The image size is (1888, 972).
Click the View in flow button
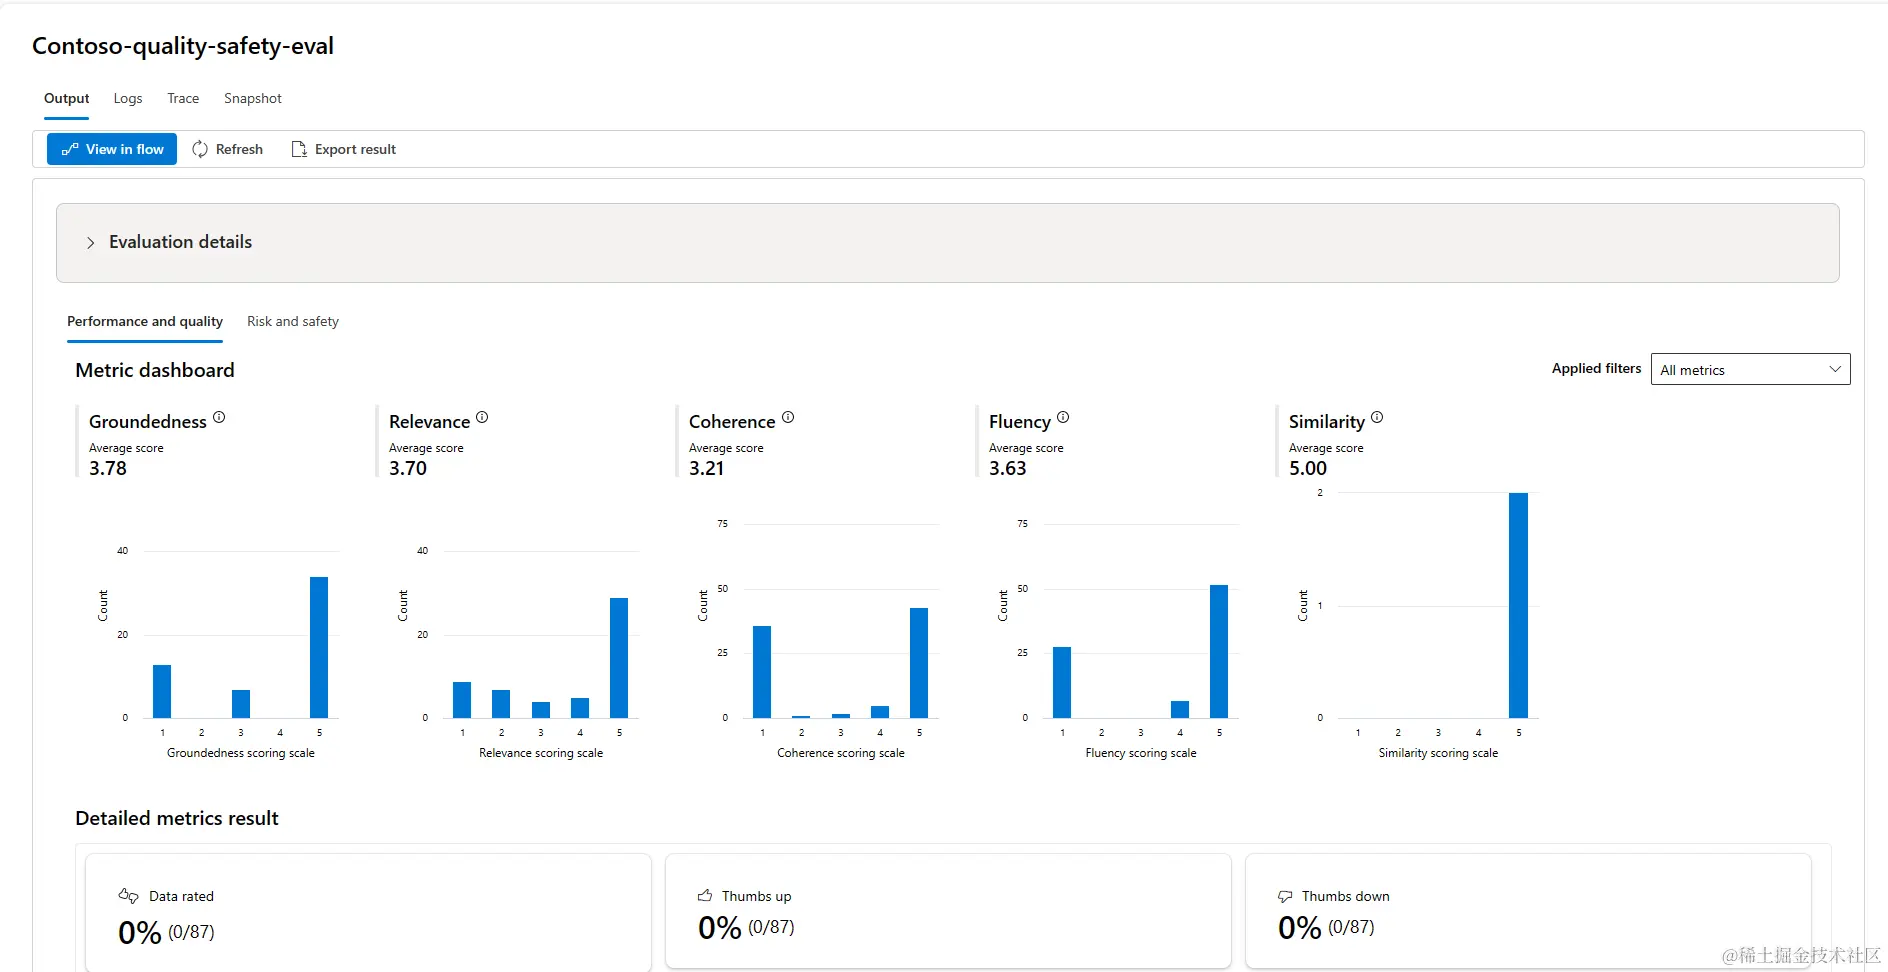[x=112, y=149]
